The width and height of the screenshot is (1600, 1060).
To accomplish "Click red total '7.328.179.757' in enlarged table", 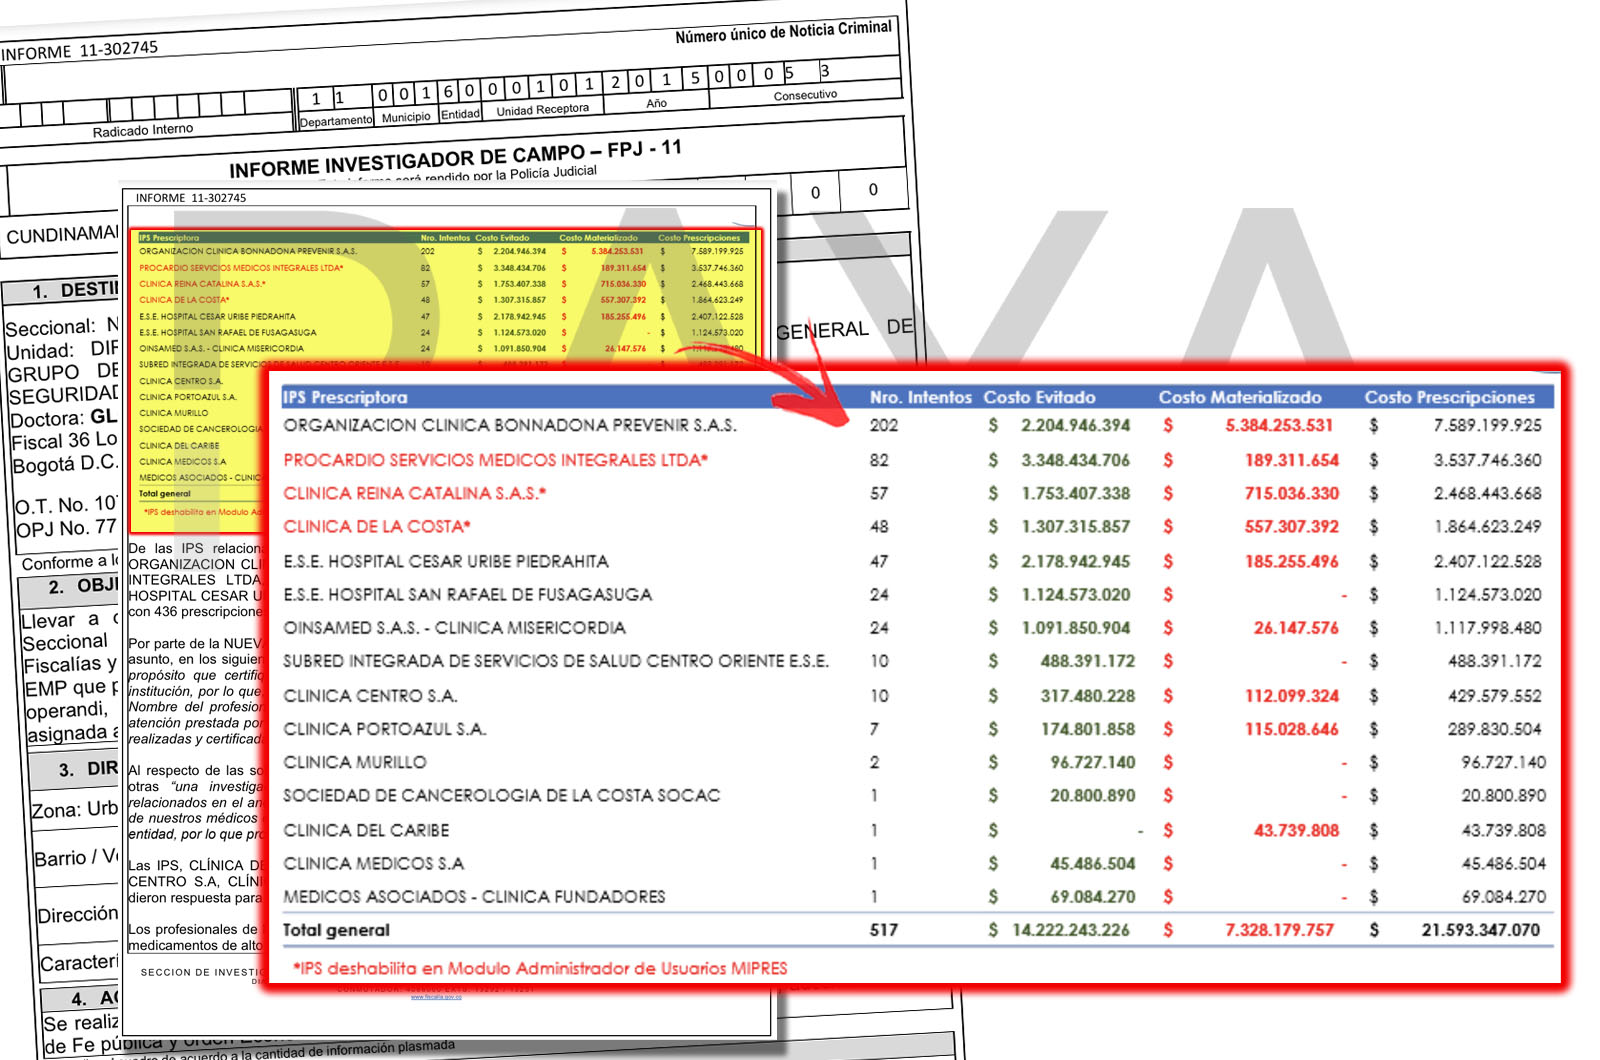I will click(1280, 930).
